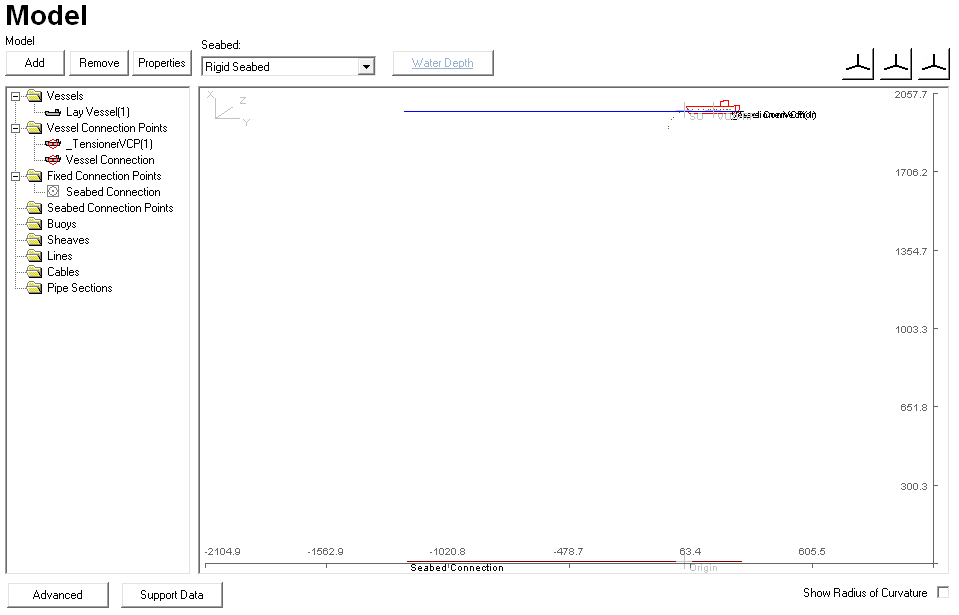The width and height of the screenshot is (959, 615).
Task: Open the Seabed type dropdown
Action: click(366, 67)
